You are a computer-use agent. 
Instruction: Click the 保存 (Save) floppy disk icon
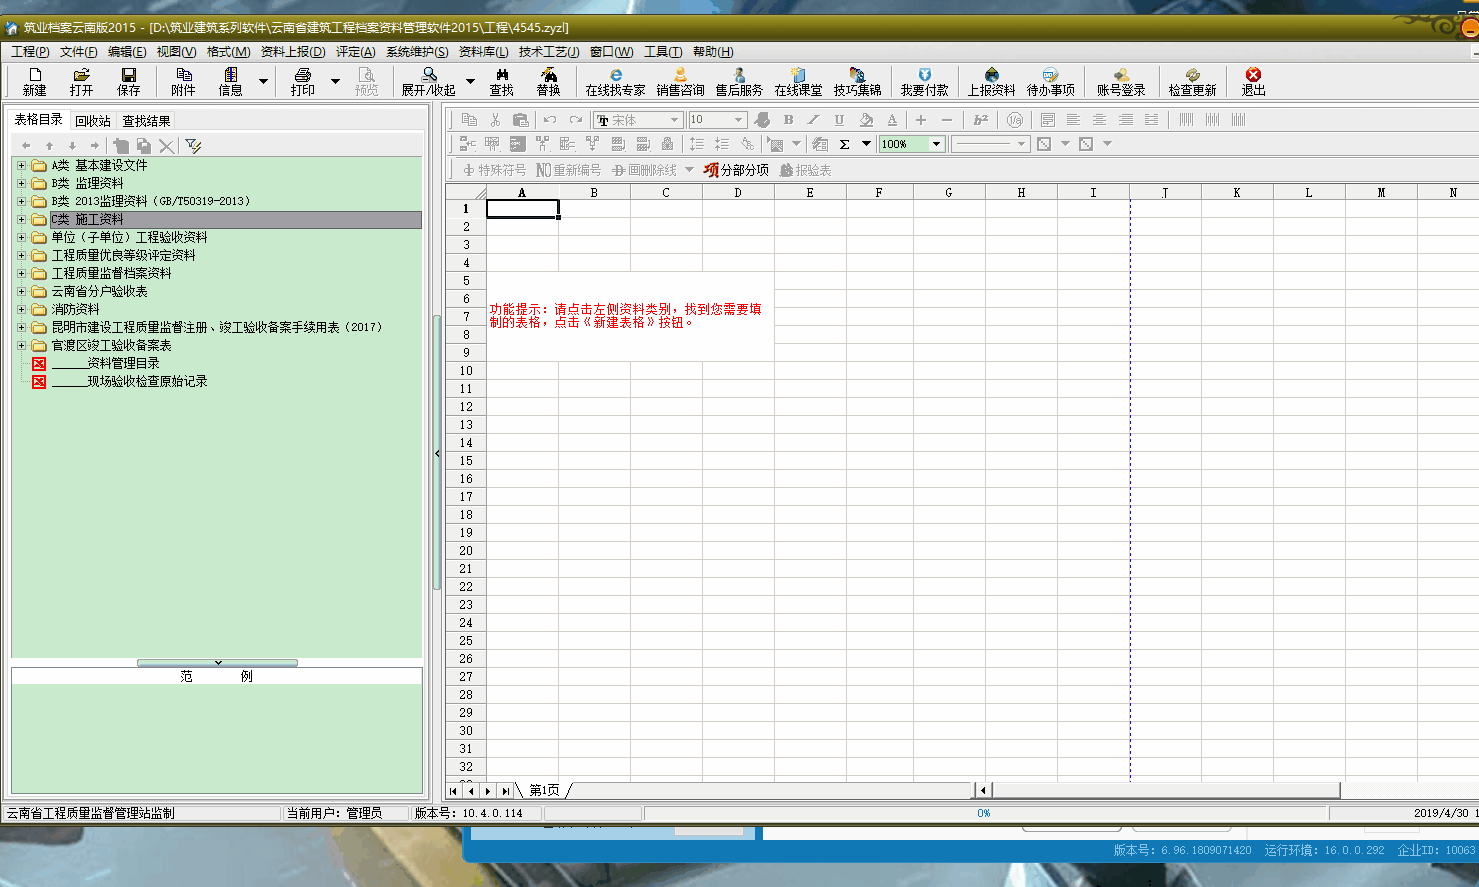(129, 81)
